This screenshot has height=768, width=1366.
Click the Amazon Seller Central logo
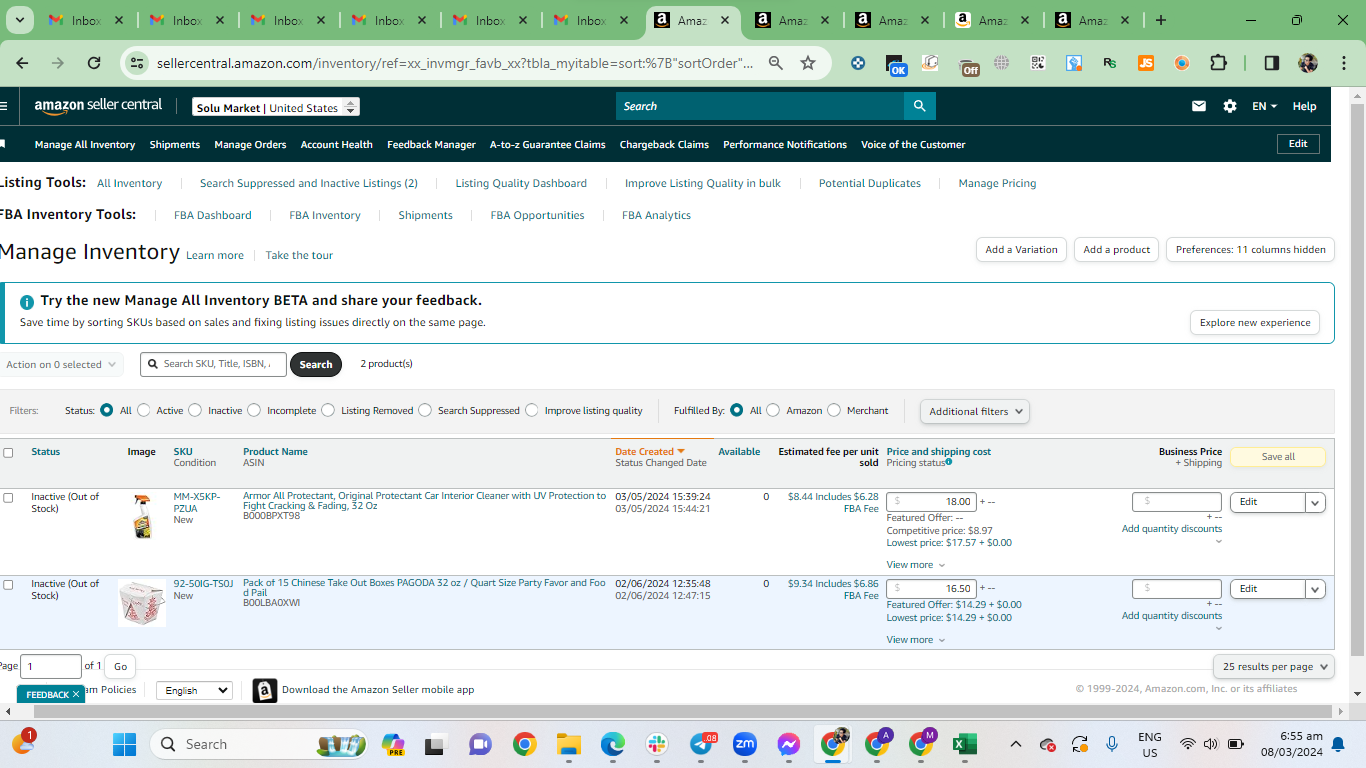click(98, 106)
